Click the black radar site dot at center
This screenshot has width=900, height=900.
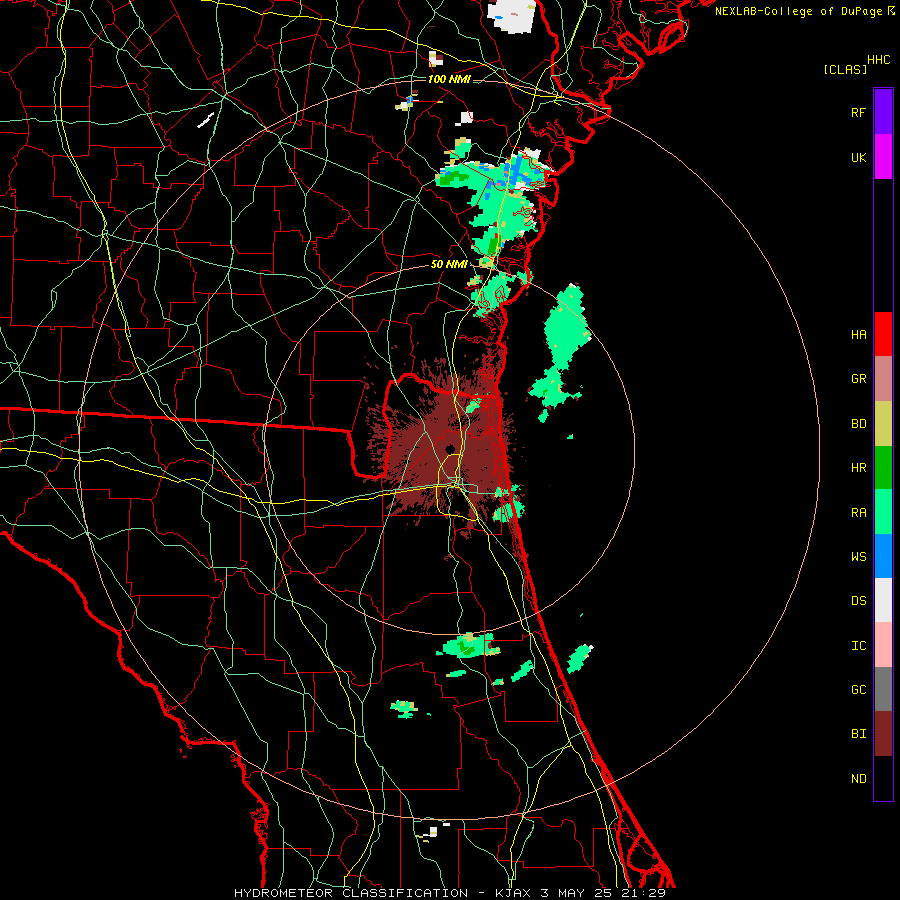pos(450,449)
